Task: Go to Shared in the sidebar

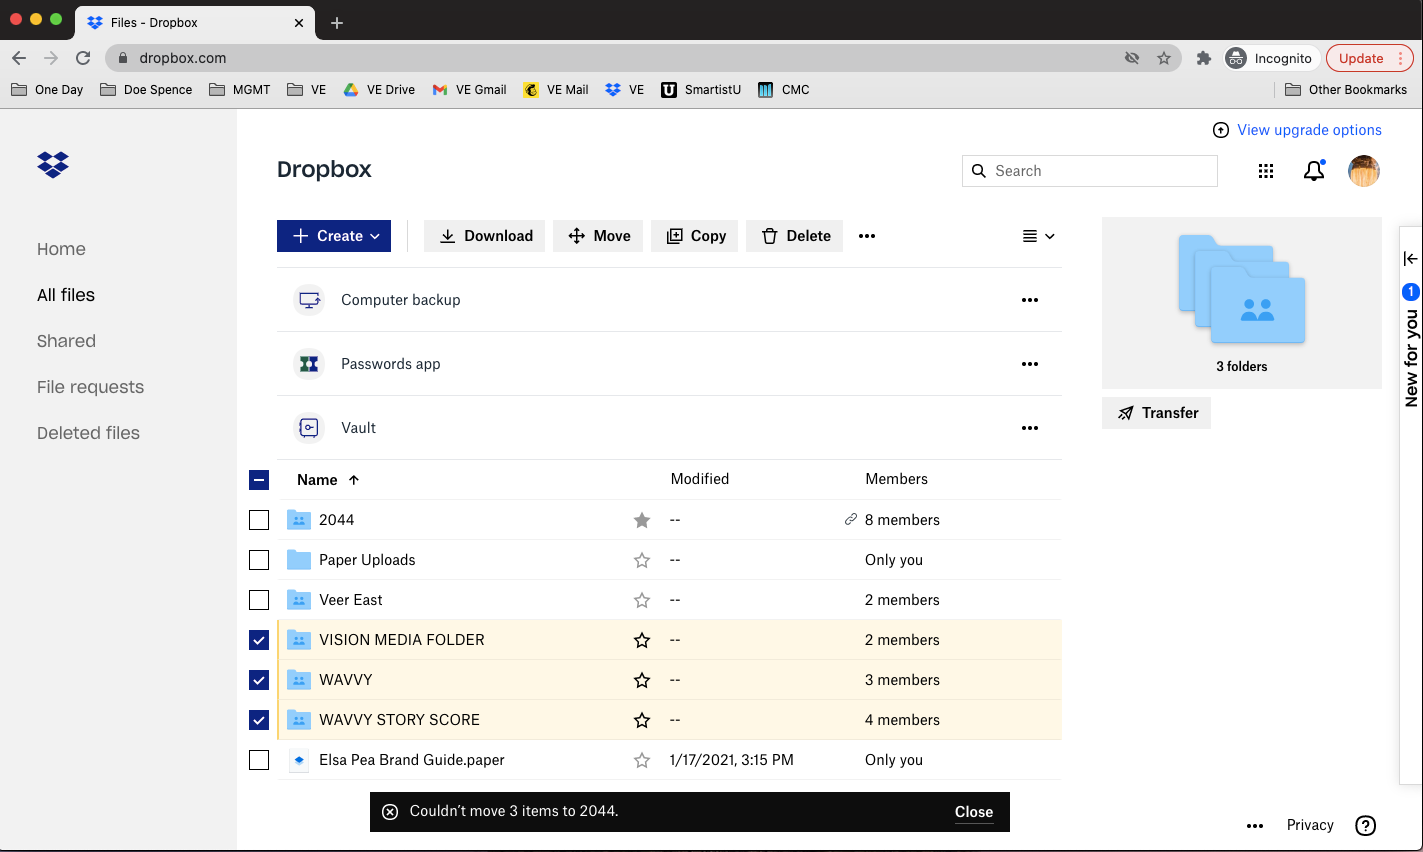Action: pos(66,341)
